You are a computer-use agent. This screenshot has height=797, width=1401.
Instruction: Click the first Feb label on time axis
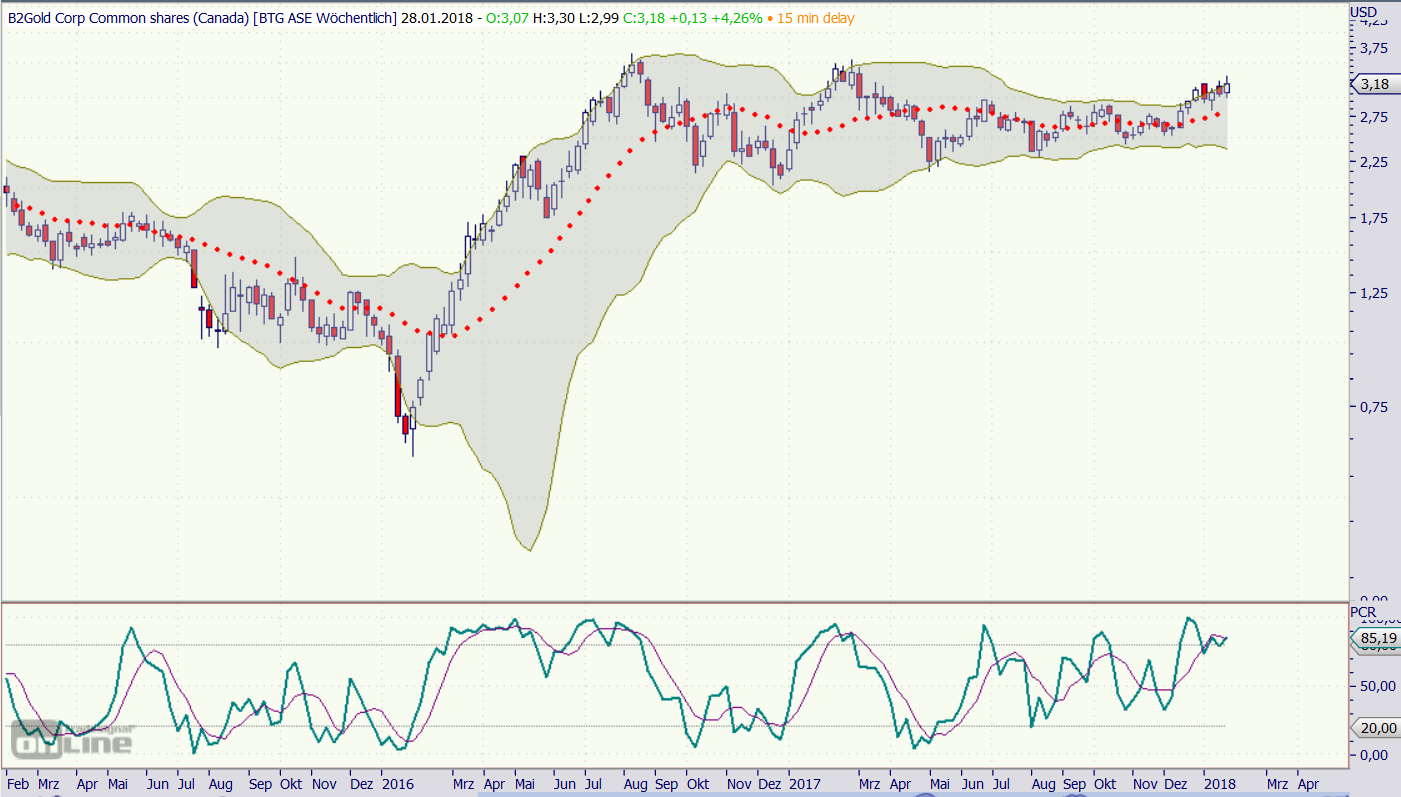[17, 786]
